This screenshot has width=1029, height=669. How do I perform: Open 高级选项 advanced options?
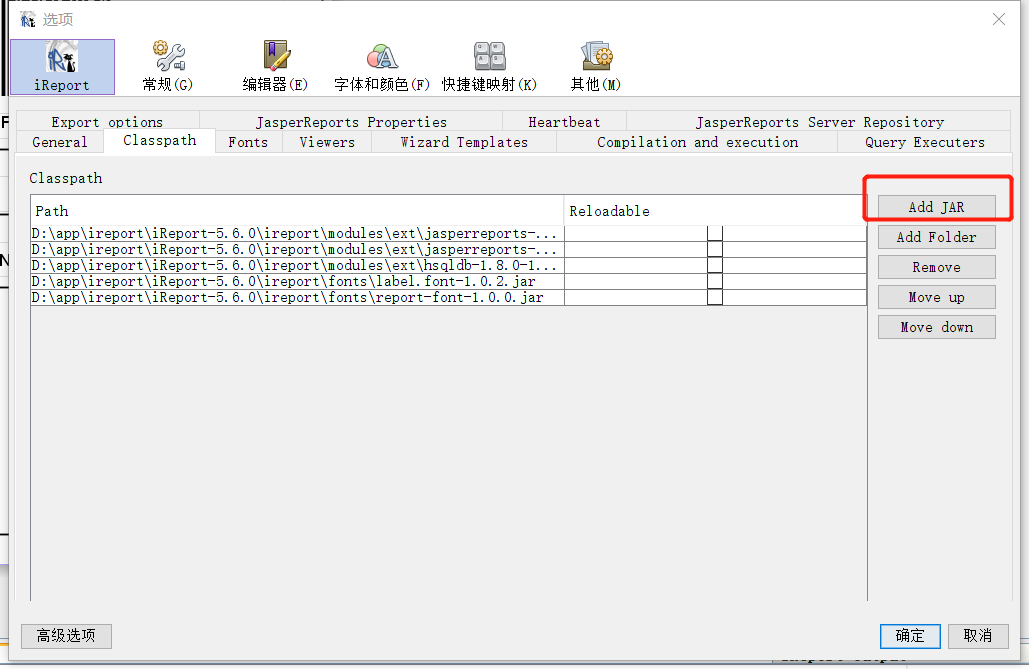(66, 636)
